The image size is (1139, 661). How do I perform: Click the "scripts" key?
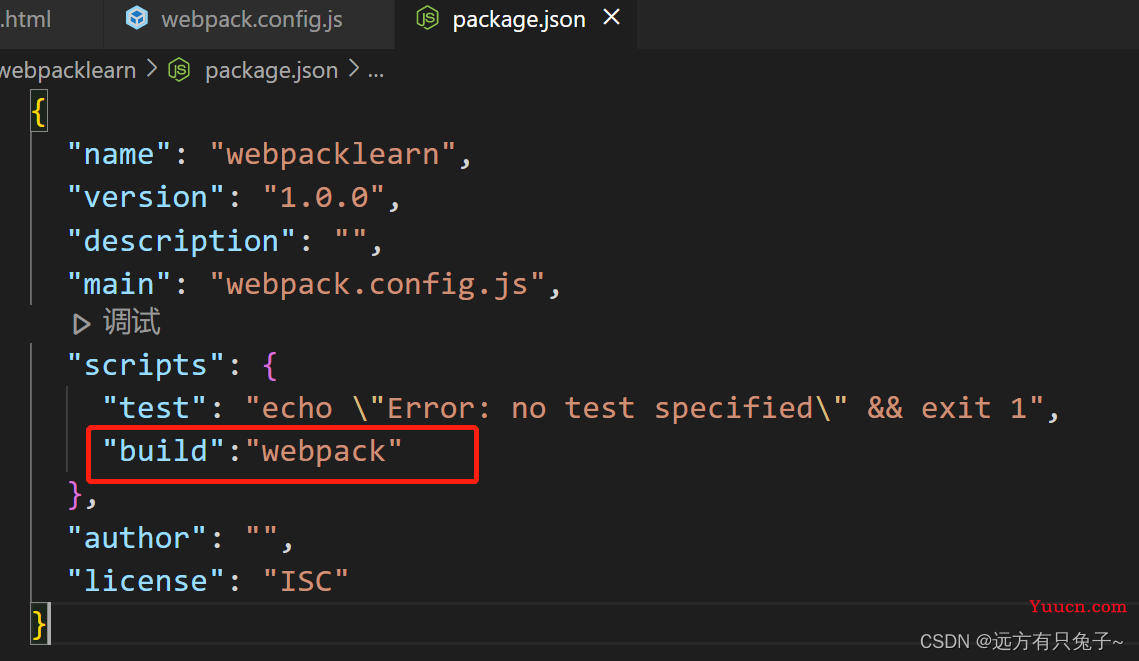click(146, 365)
